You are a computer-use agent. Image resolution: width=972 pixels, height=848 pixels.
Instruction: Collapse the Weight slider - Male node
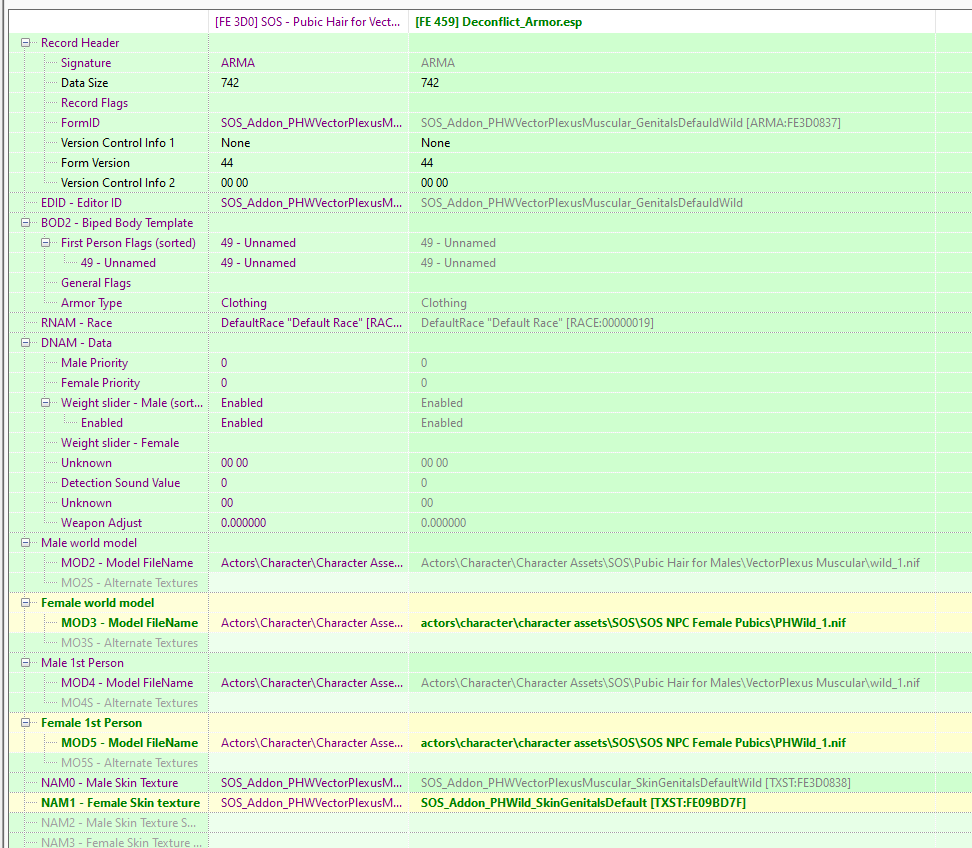click(x=45, y=403)
